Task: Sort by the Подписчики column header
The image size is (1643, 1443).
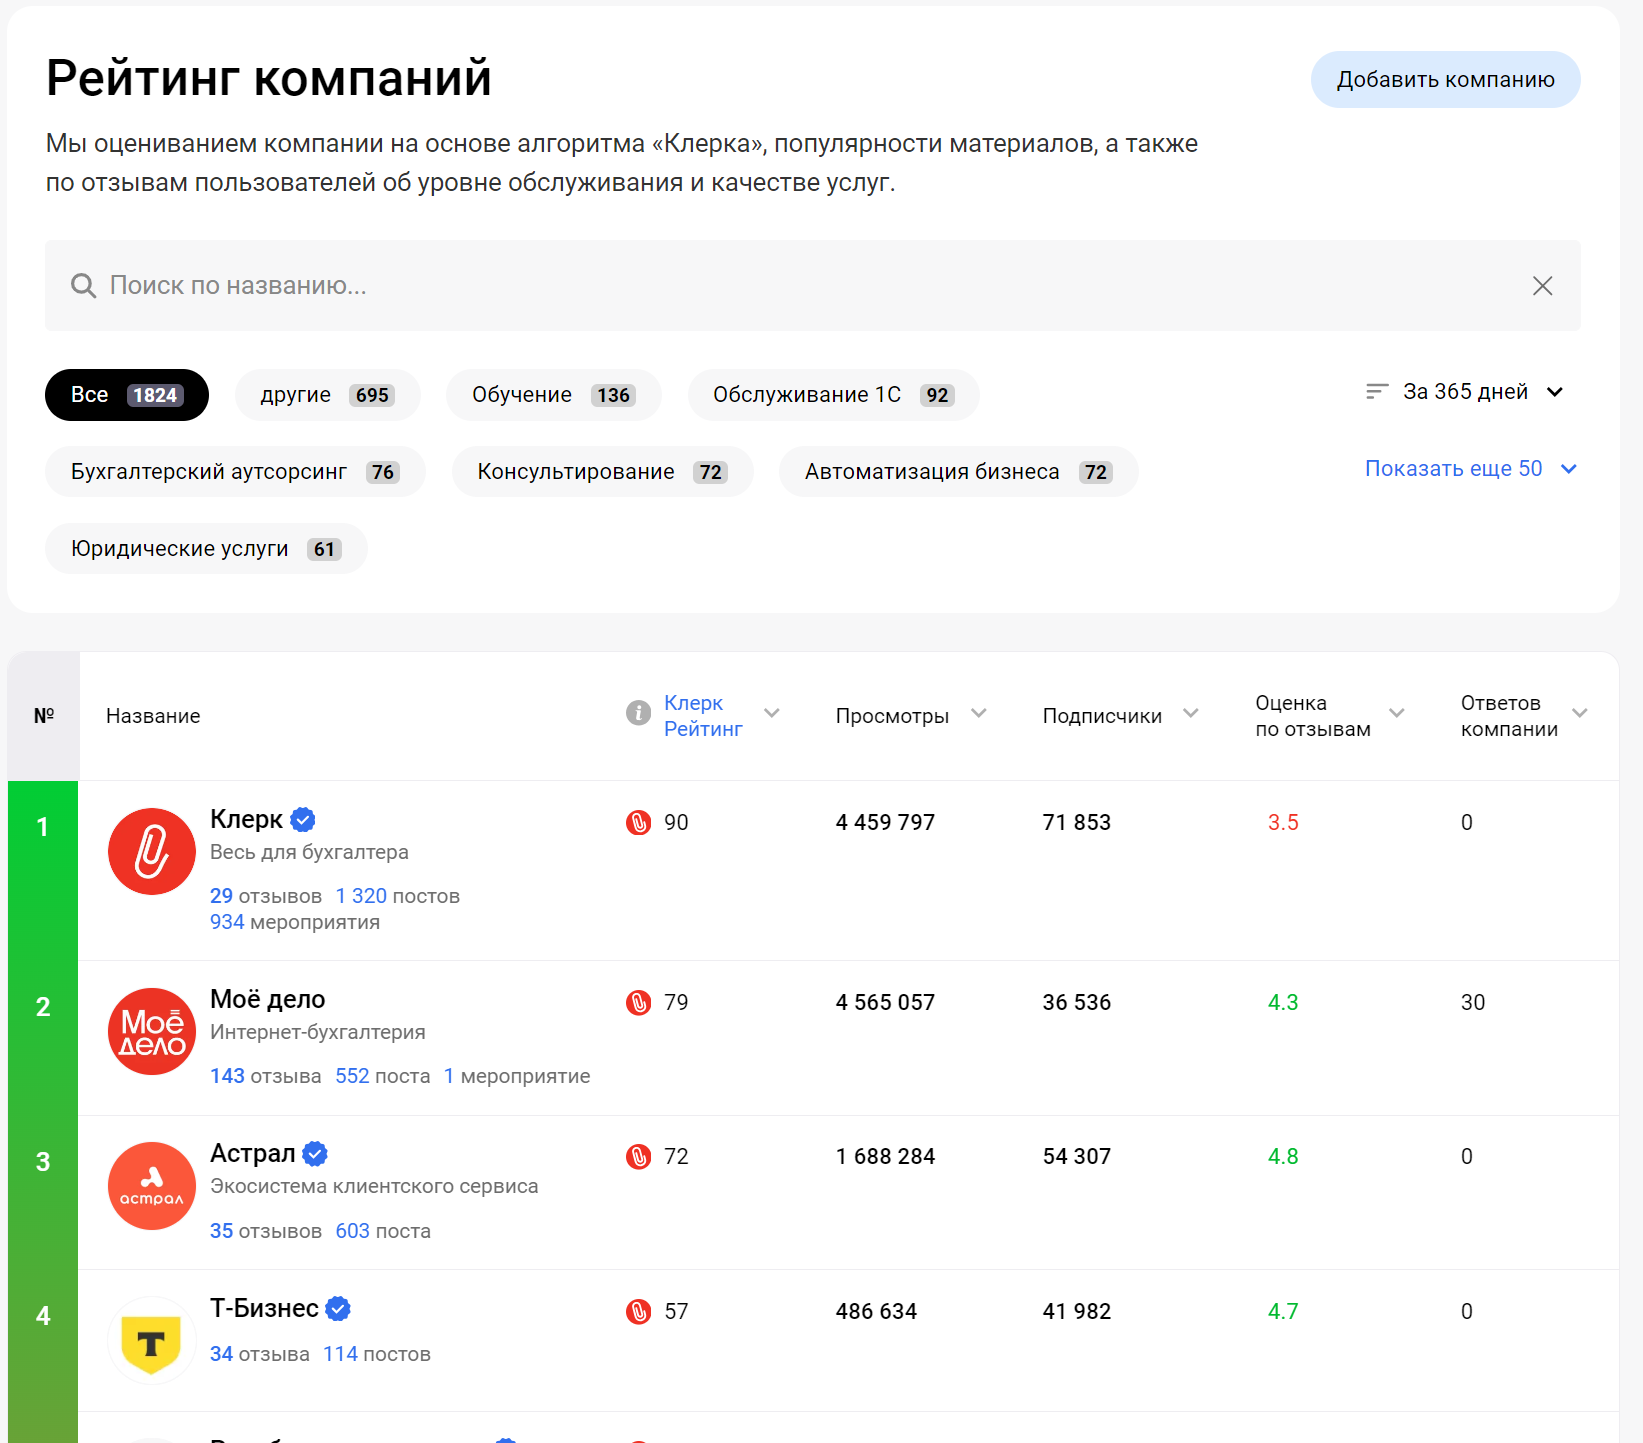Action: [x=1102, y=716]
